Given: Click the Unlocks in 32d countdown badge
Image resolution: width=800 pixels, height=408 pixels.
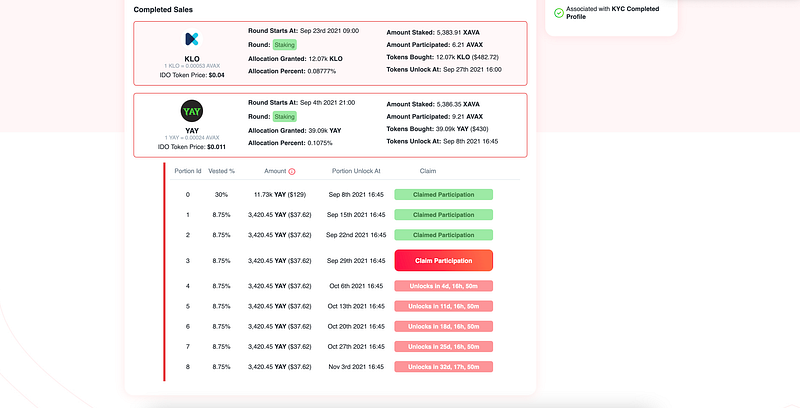Looking at the screenshot, I should point(443,367).
